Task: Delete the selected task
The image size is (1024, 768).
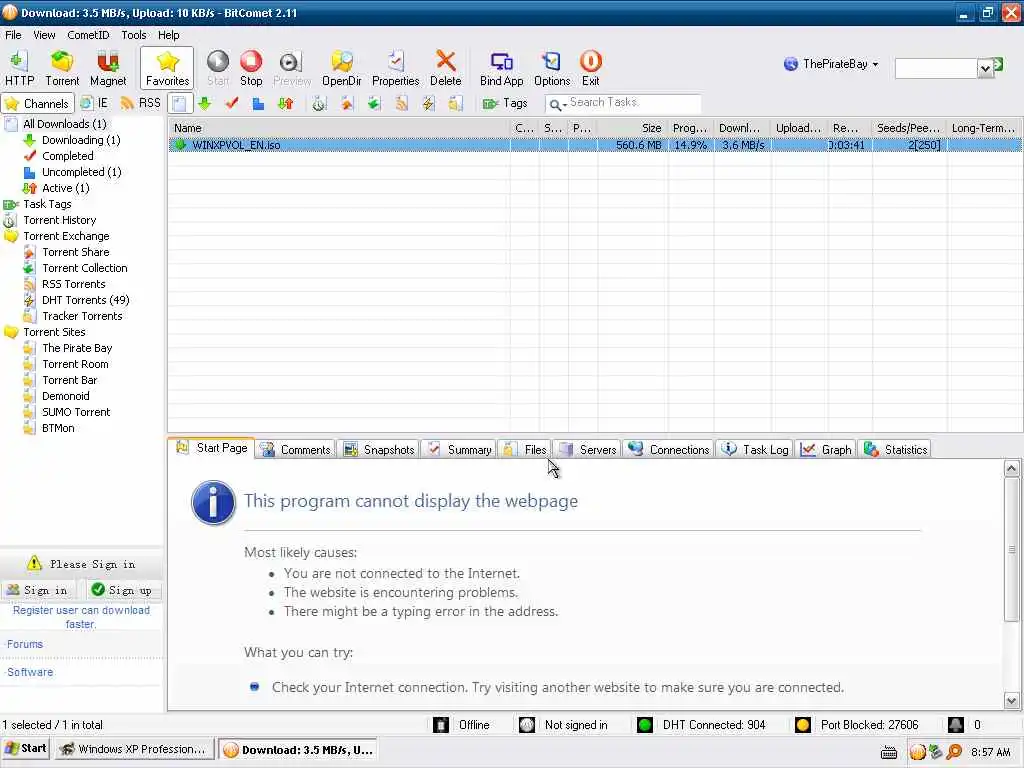Action: coord(445,69)
